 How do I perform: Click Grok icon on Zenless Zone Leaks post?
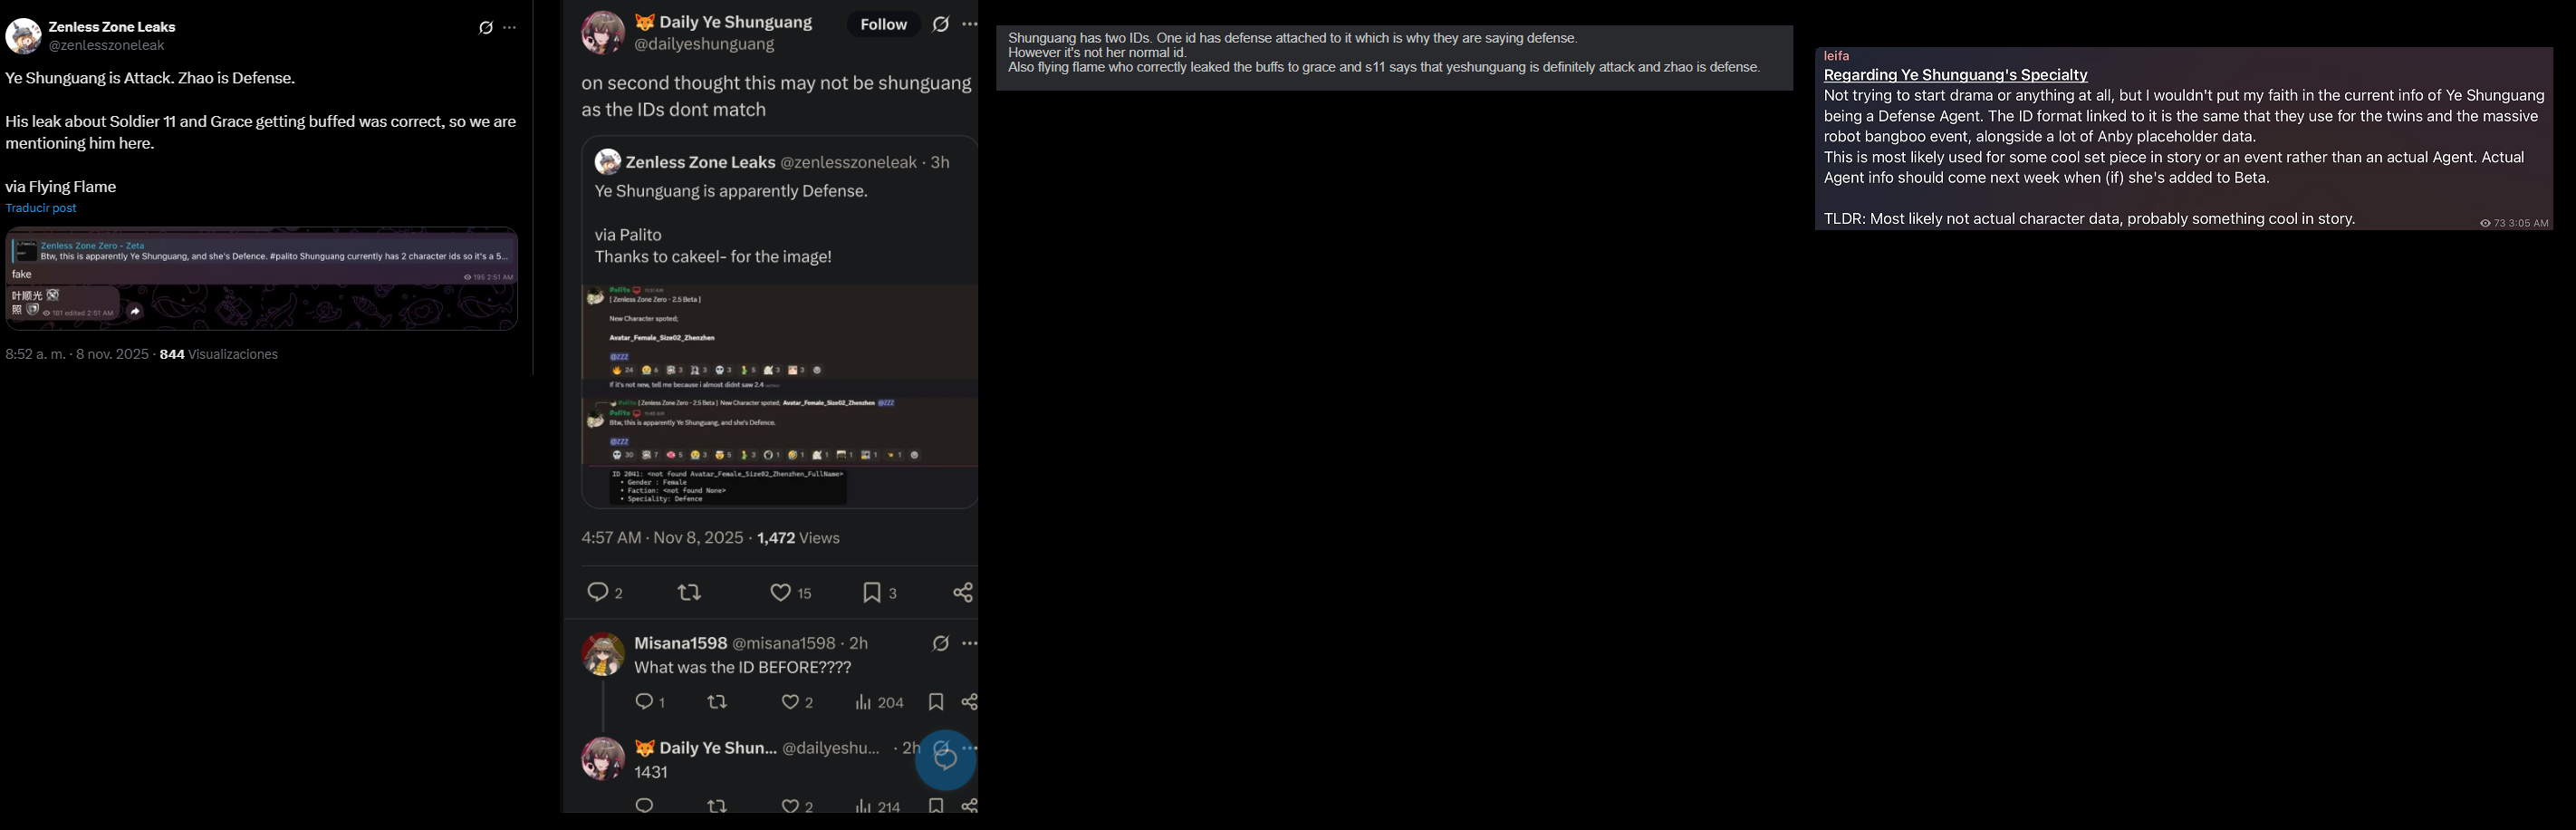tap(486, 28)
